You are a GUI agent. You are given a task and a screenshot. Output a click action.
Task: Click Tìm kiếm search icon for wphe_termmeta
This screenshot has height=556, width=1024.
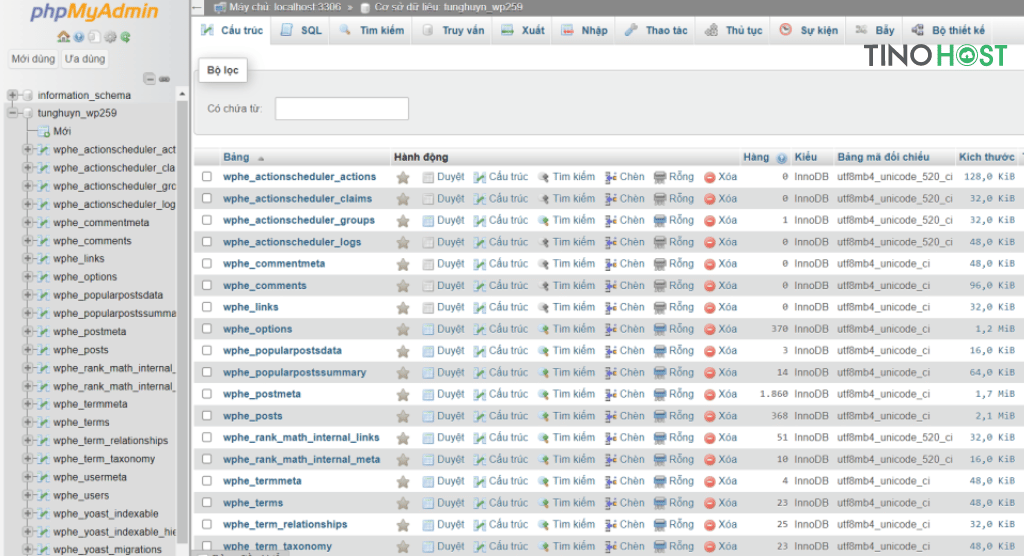coord(543,482)
